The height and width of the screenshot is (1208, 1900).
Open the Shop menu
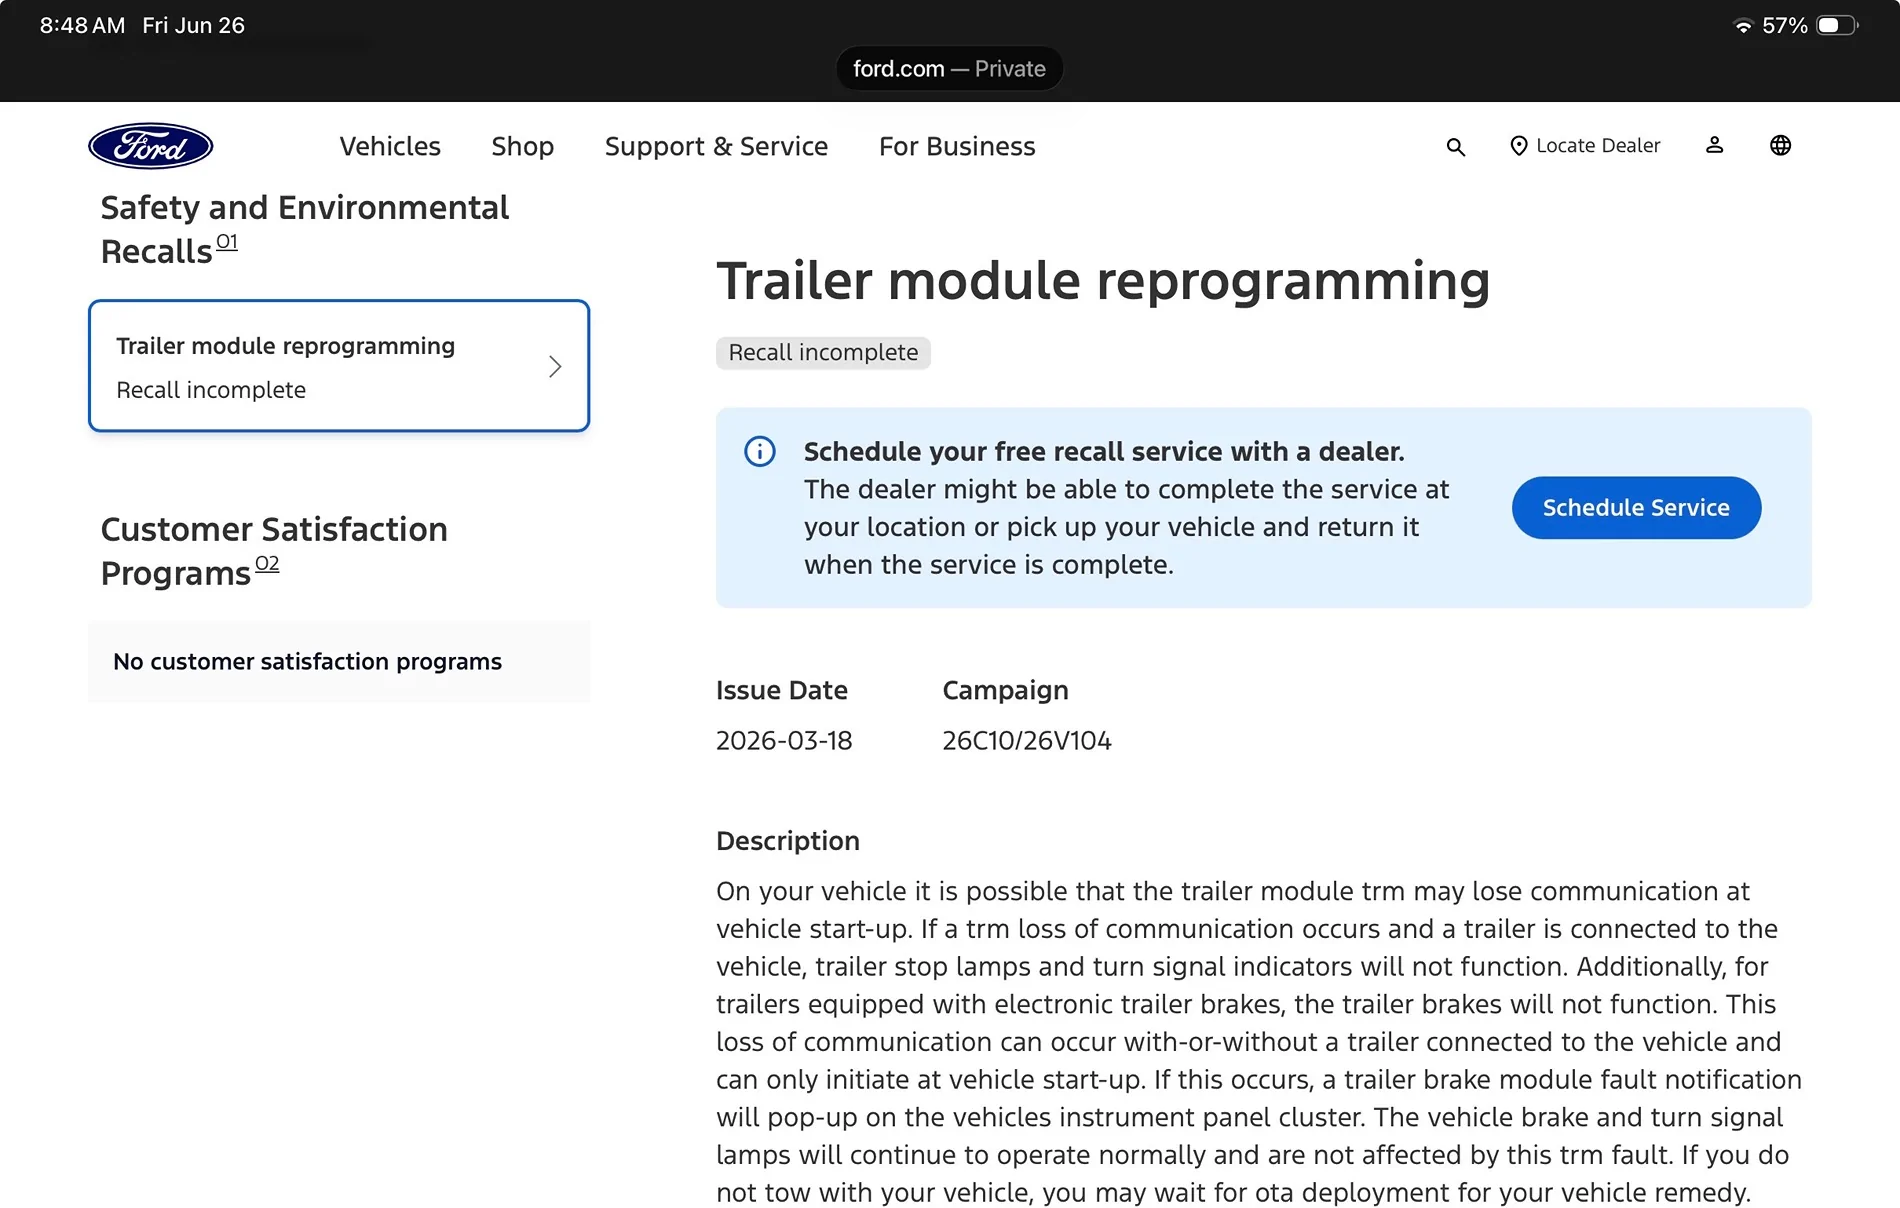pos(522,146)
